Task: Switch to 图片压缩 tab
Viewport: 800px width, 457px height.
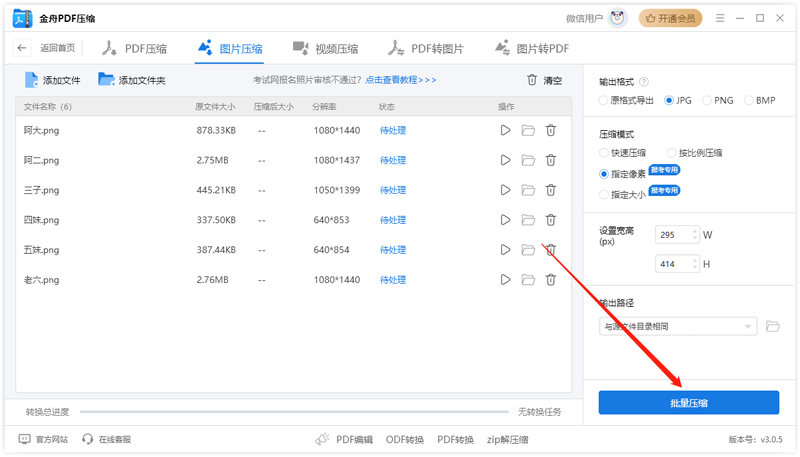Action: tap(230, 48)
